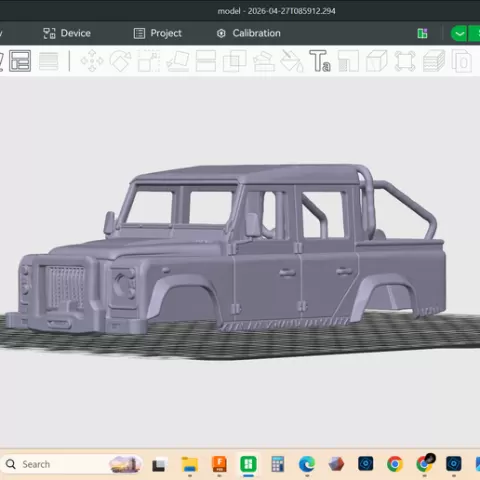Click the arrange plates layout icon
480x480 pixels.
click(x=20, y=61)
